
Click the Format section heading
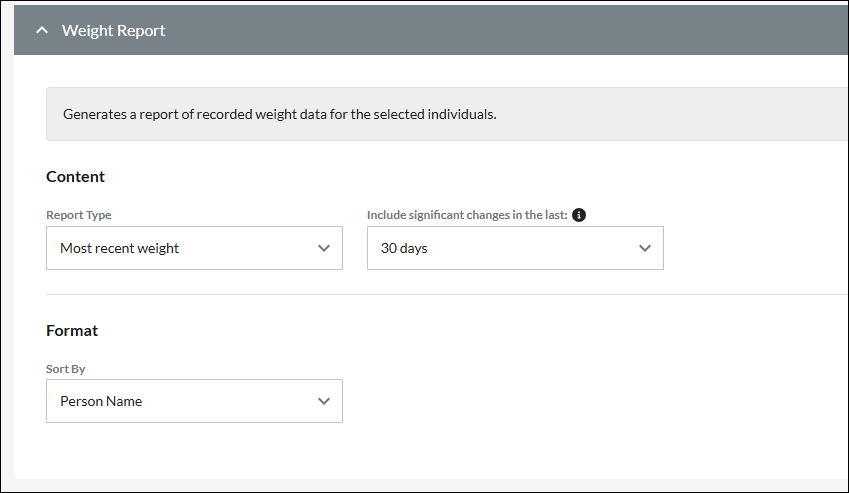coord(72,331)
